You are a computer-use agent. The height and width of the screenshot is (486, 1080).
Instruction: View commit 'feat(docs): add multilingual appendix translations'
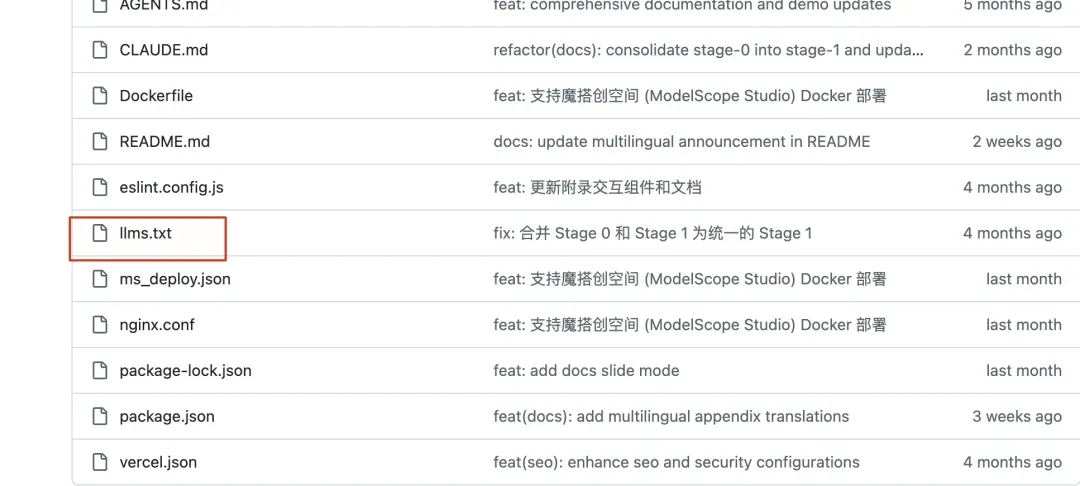click(671, 416)
